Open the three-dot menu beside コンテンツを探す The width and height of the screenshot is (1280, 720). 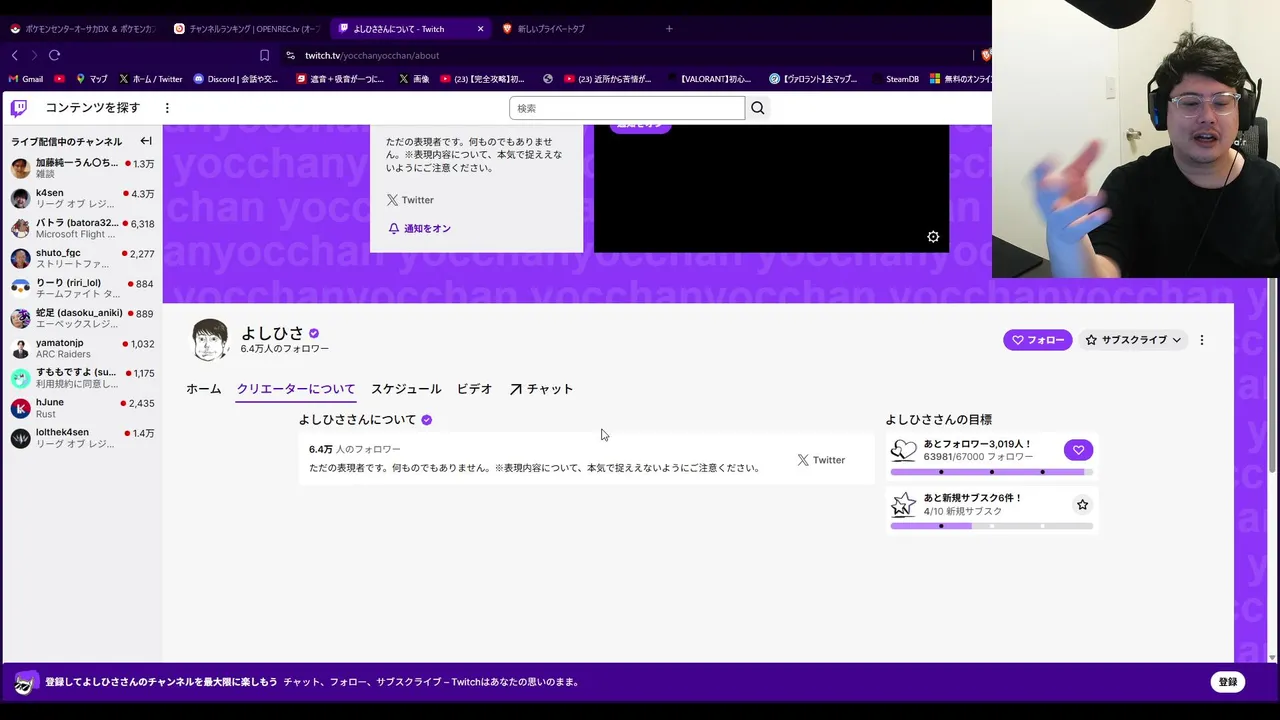pyautogui.click(x=167, y=108)
